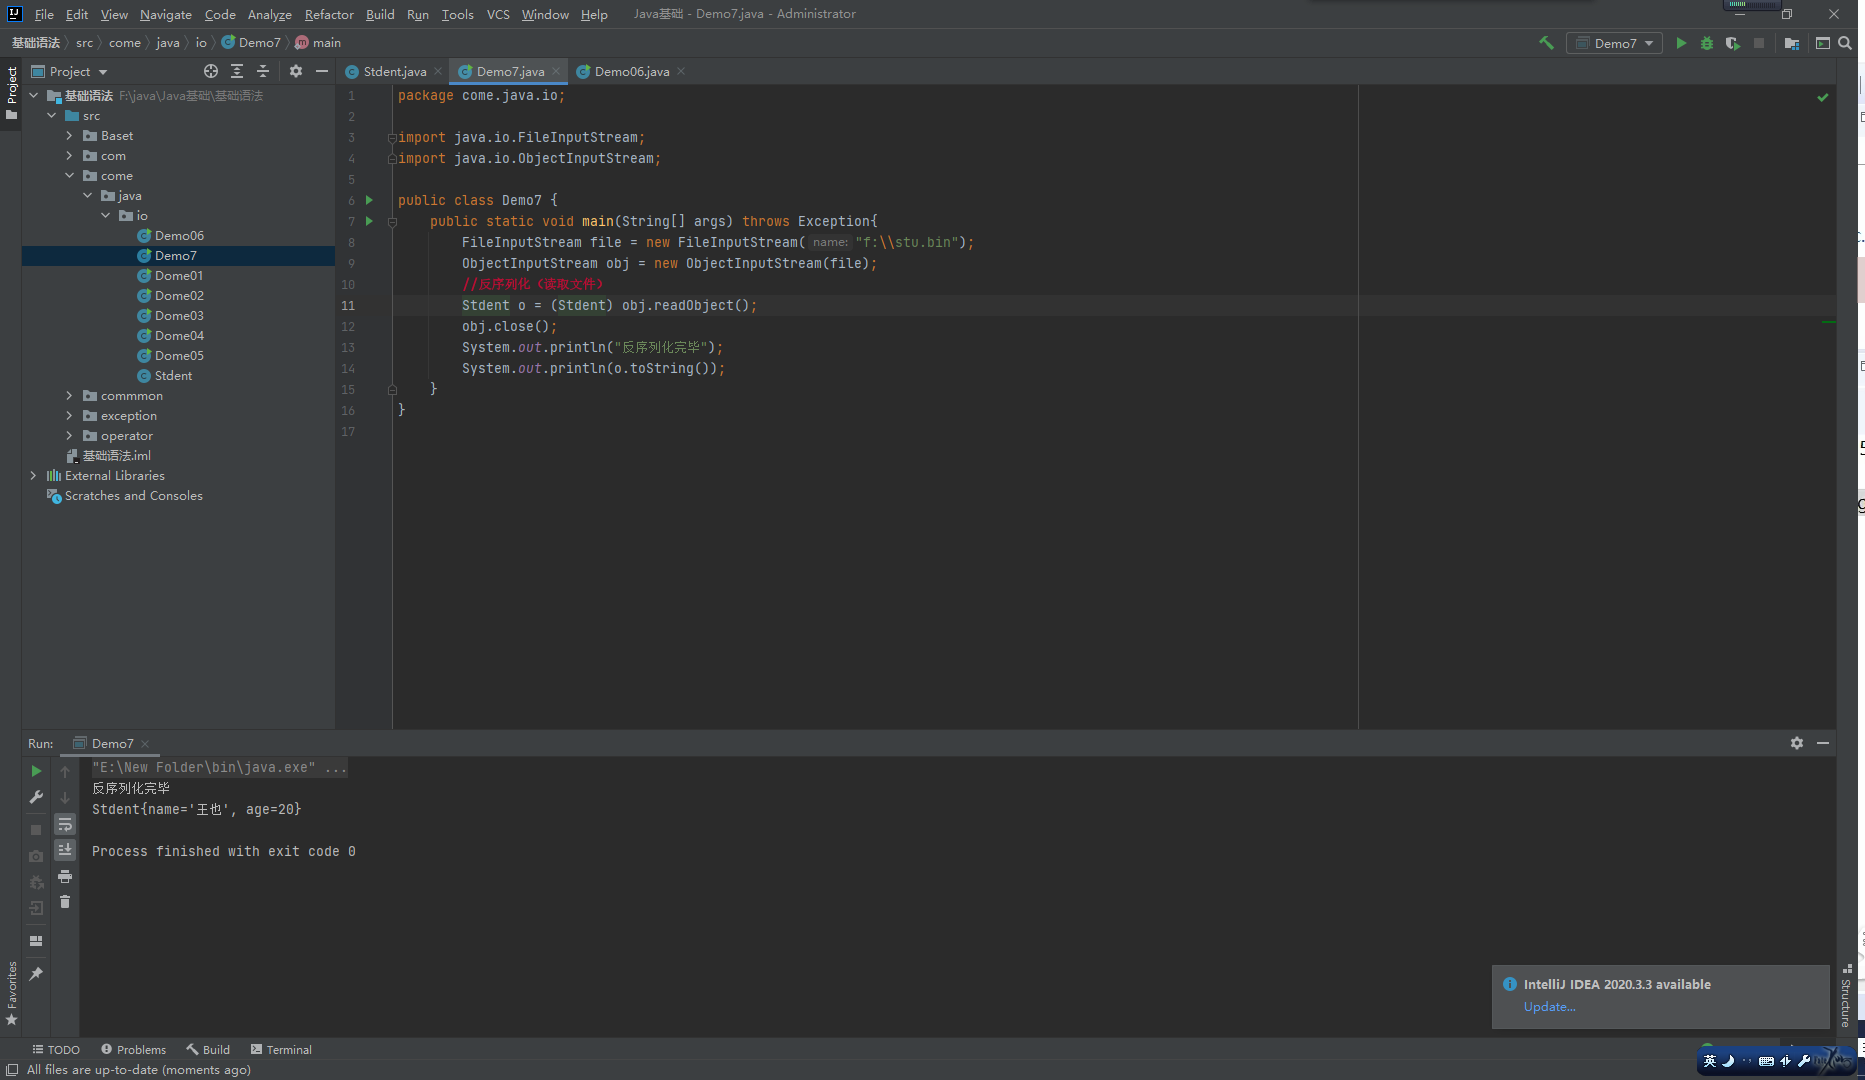Select Dome03 class in project tree
Image resolution: width=1865 pixels, height=1080 pixels.
pyautogui.click(x=179, y=316)
